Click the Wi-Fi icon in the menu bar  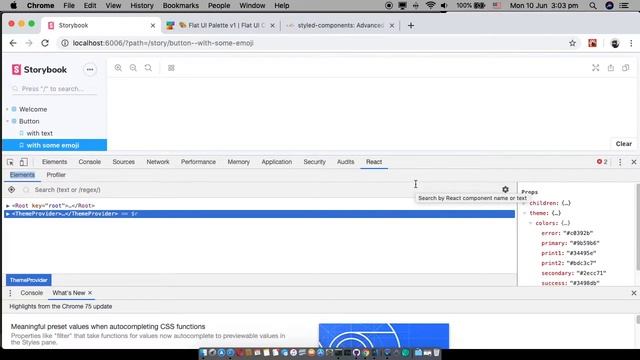[430, 6]
